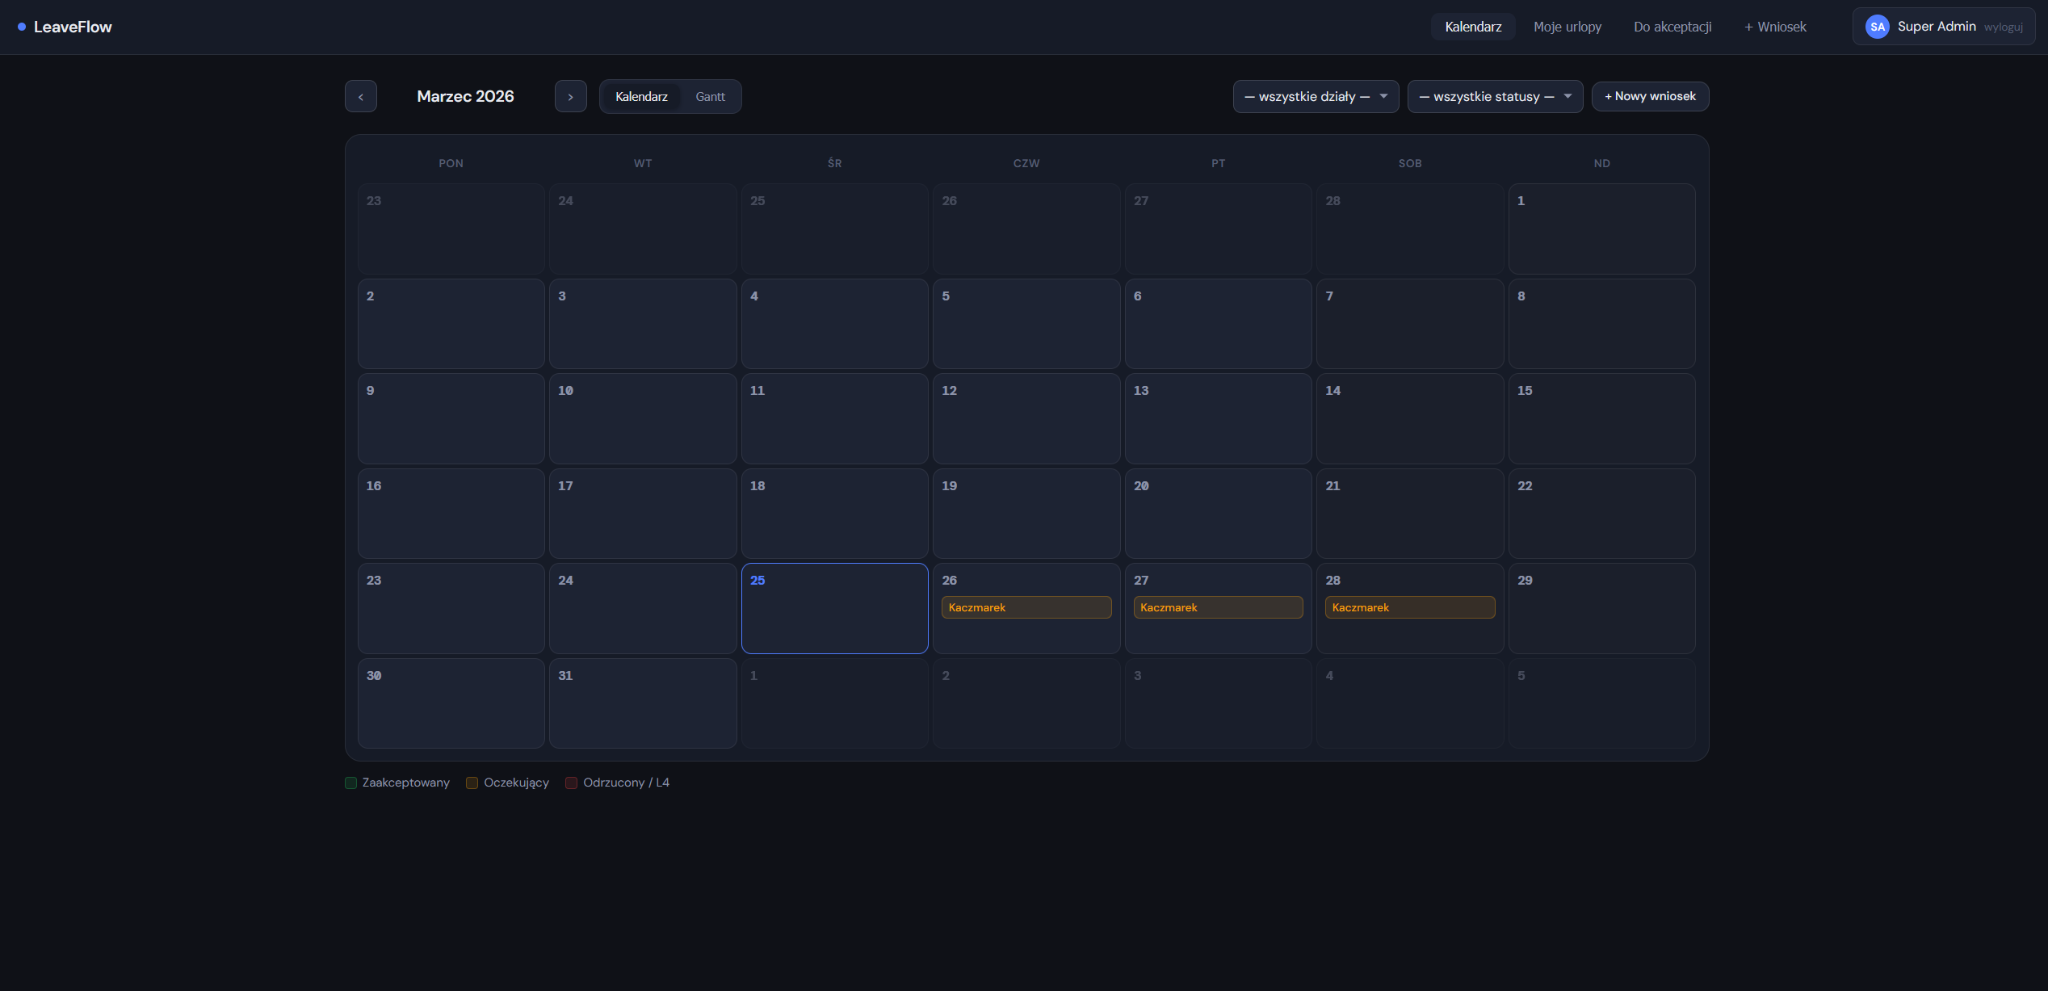This screenshot has width=2048, height=991.
Task: Click the Super Admin user name
Action: [x=1937, y=27]
